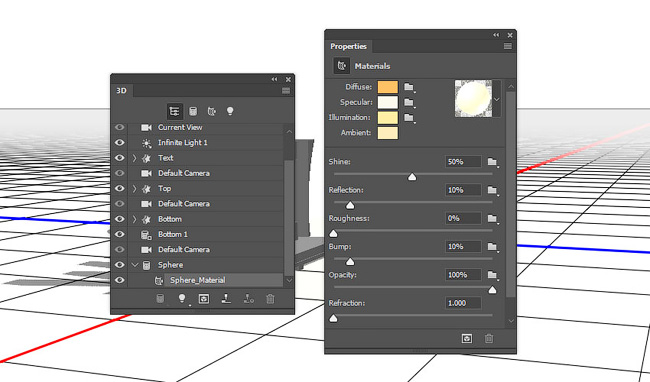This screenshot has height=382, width=650.
Task: Collapse the 3D panel with double arrows
Action: [274, 79]
